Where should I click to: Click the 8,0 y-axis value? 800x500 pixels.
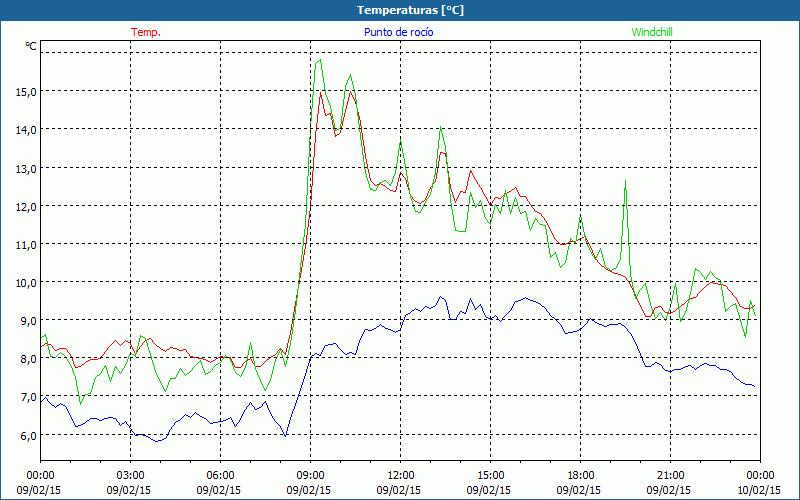pos(28,359)
